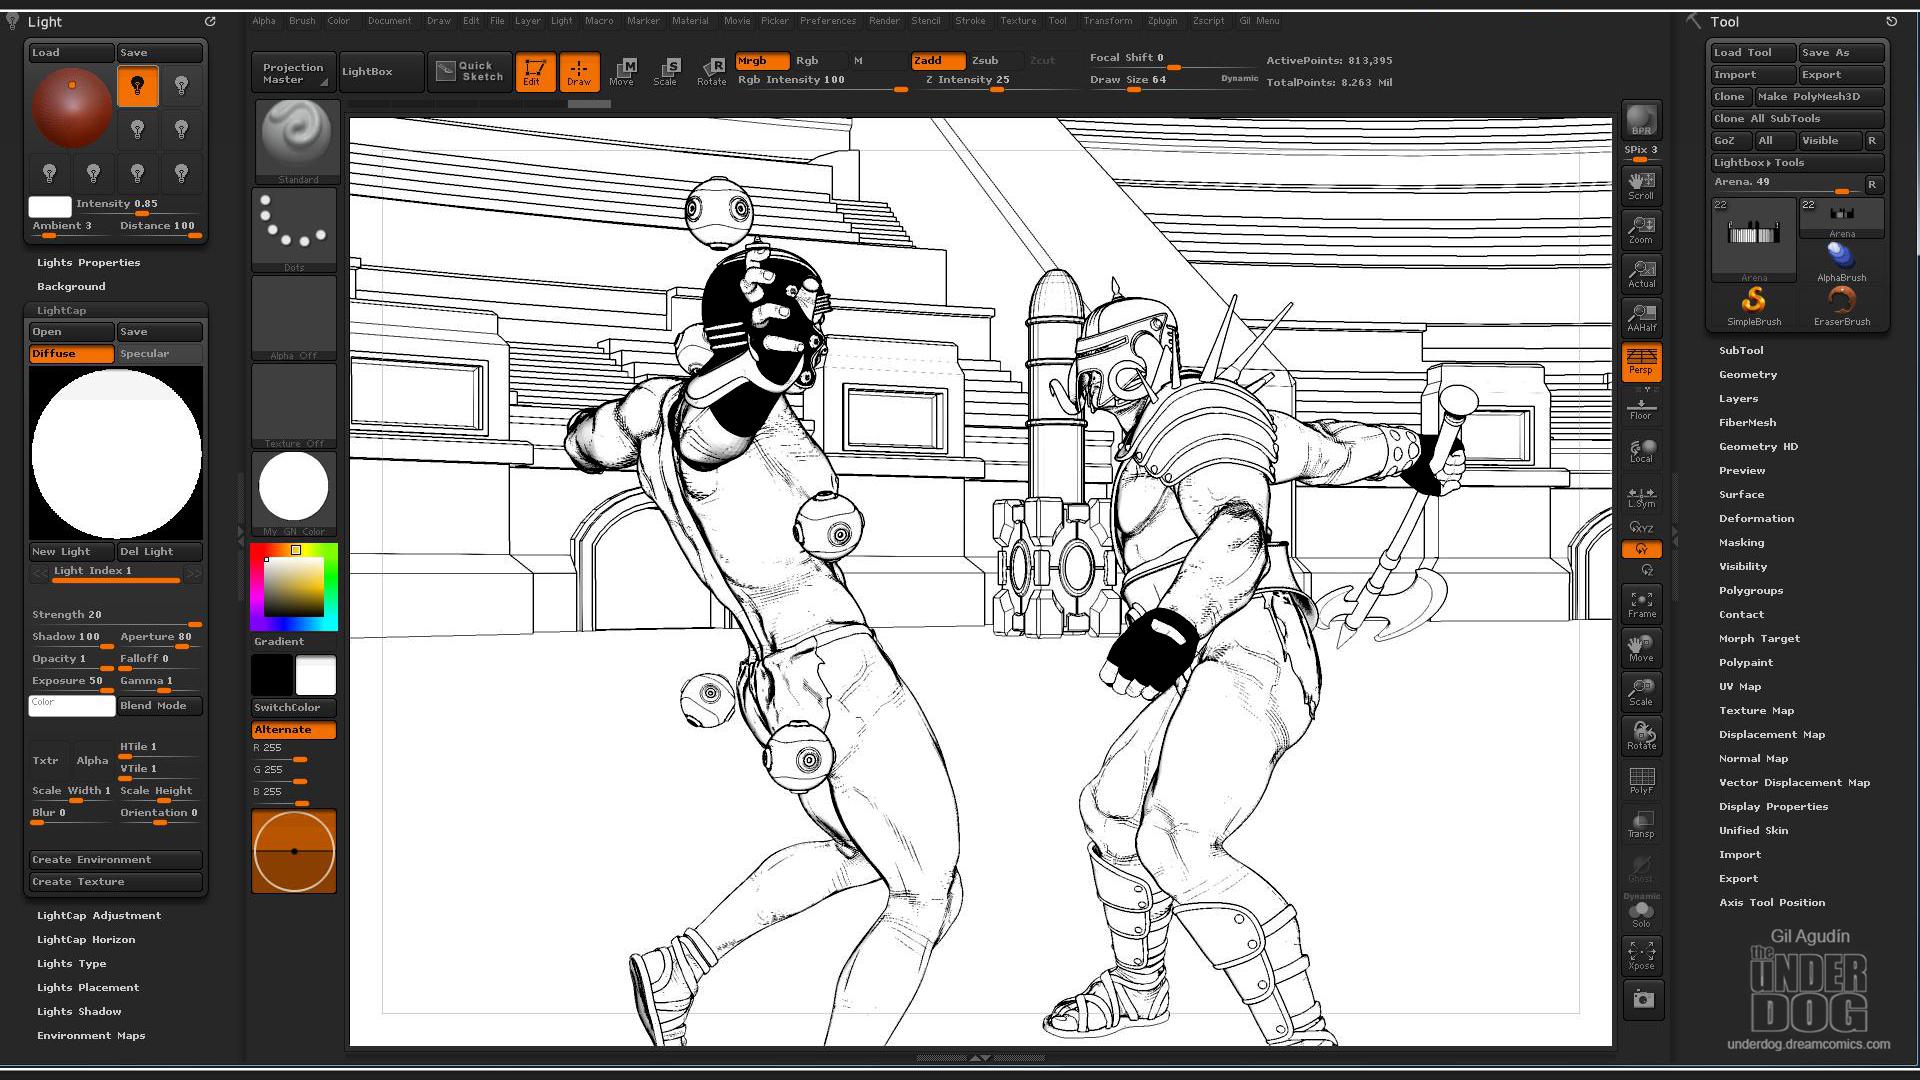Select the EraserBrush tool
Screen dimensions: 1920x1080
1841,304
